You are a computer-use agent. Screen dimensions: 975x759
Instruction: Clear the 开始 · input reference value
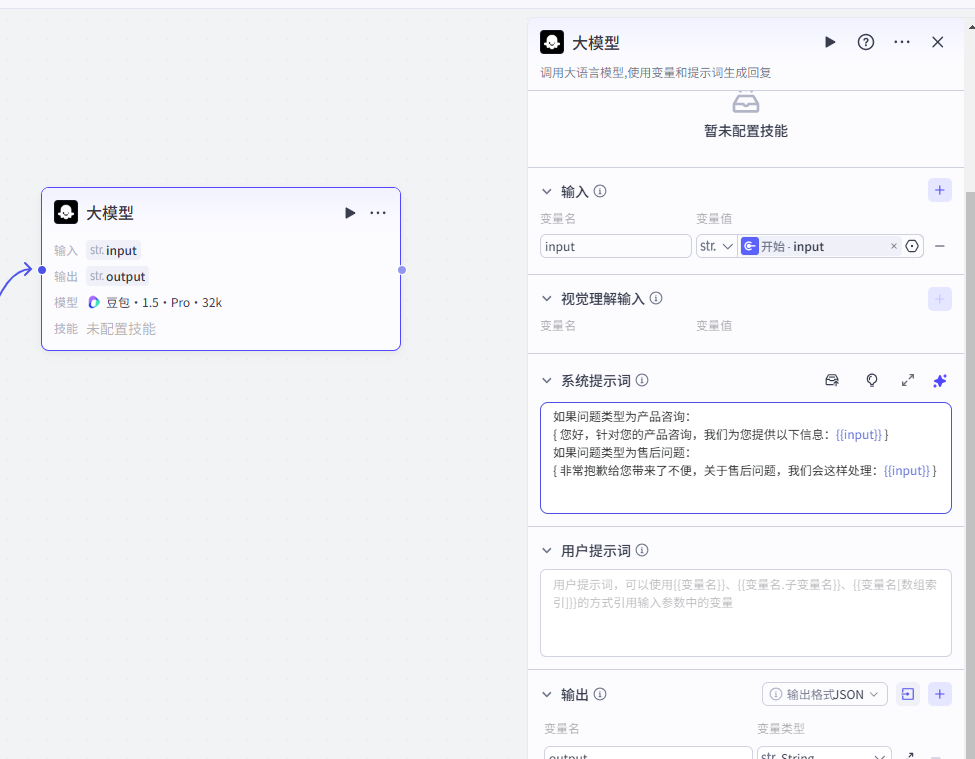coord(894,246)
